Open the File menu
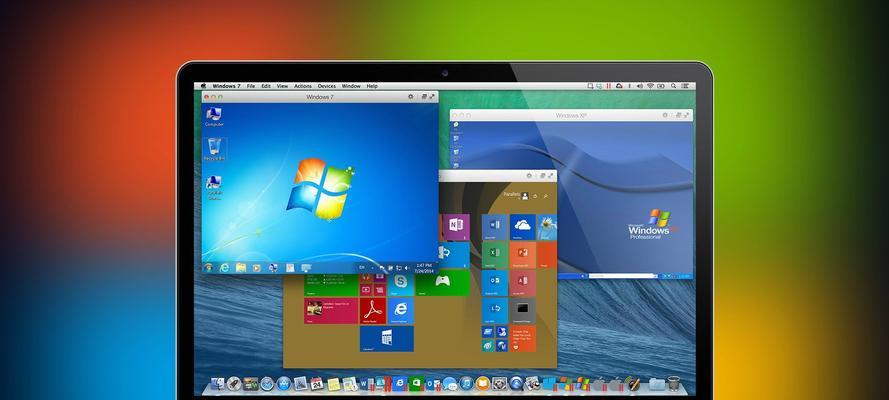Image resolution: width=889 pixels, height=400 pixels. pyautogui.click(x=251, y=86)
